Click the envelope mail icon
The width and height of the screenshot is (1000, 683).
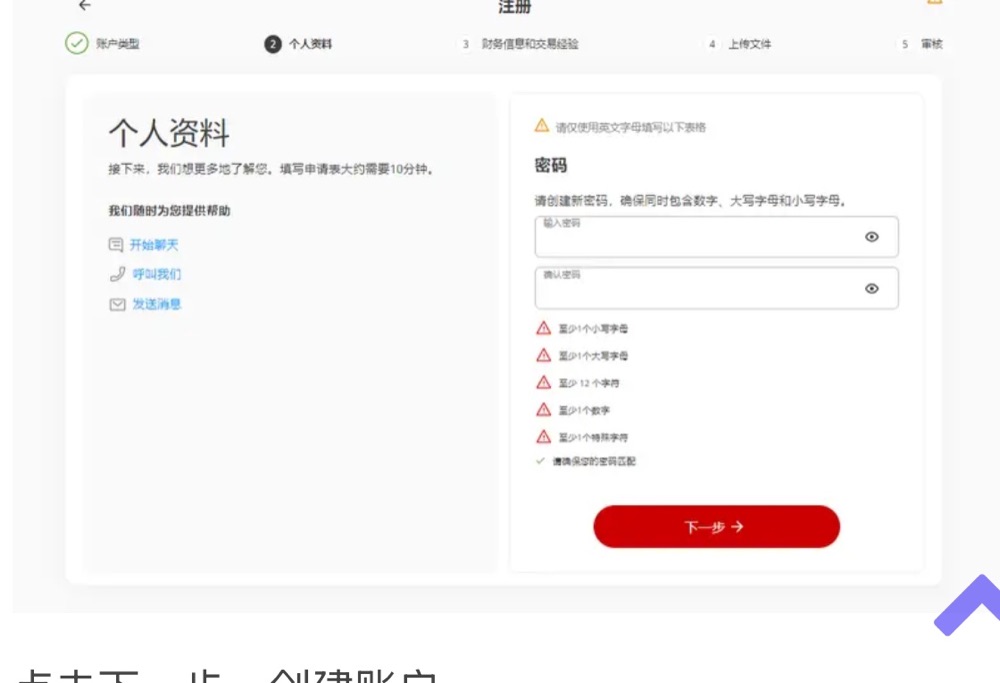[x=117, y=304]
